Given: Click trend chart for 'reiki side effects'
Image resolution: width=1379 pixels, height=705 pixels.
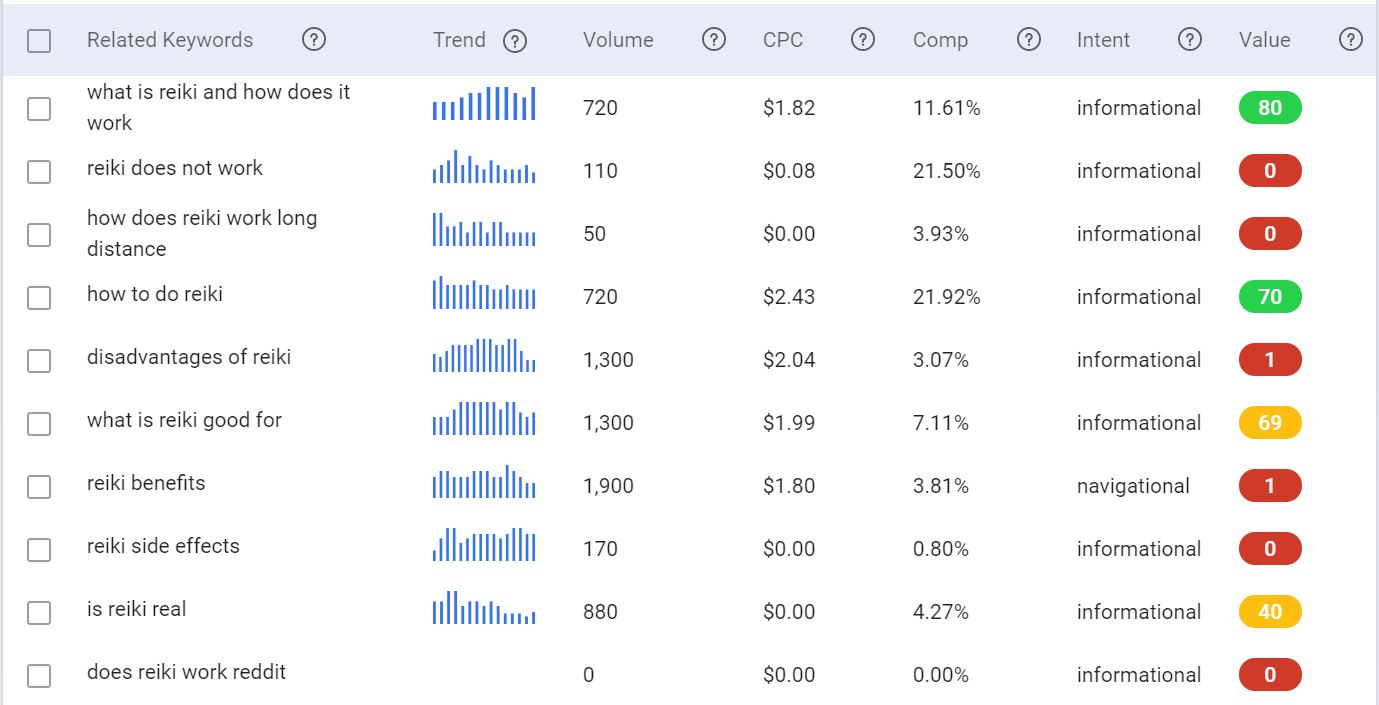Looking at the screenshot, I should point(484,544).
